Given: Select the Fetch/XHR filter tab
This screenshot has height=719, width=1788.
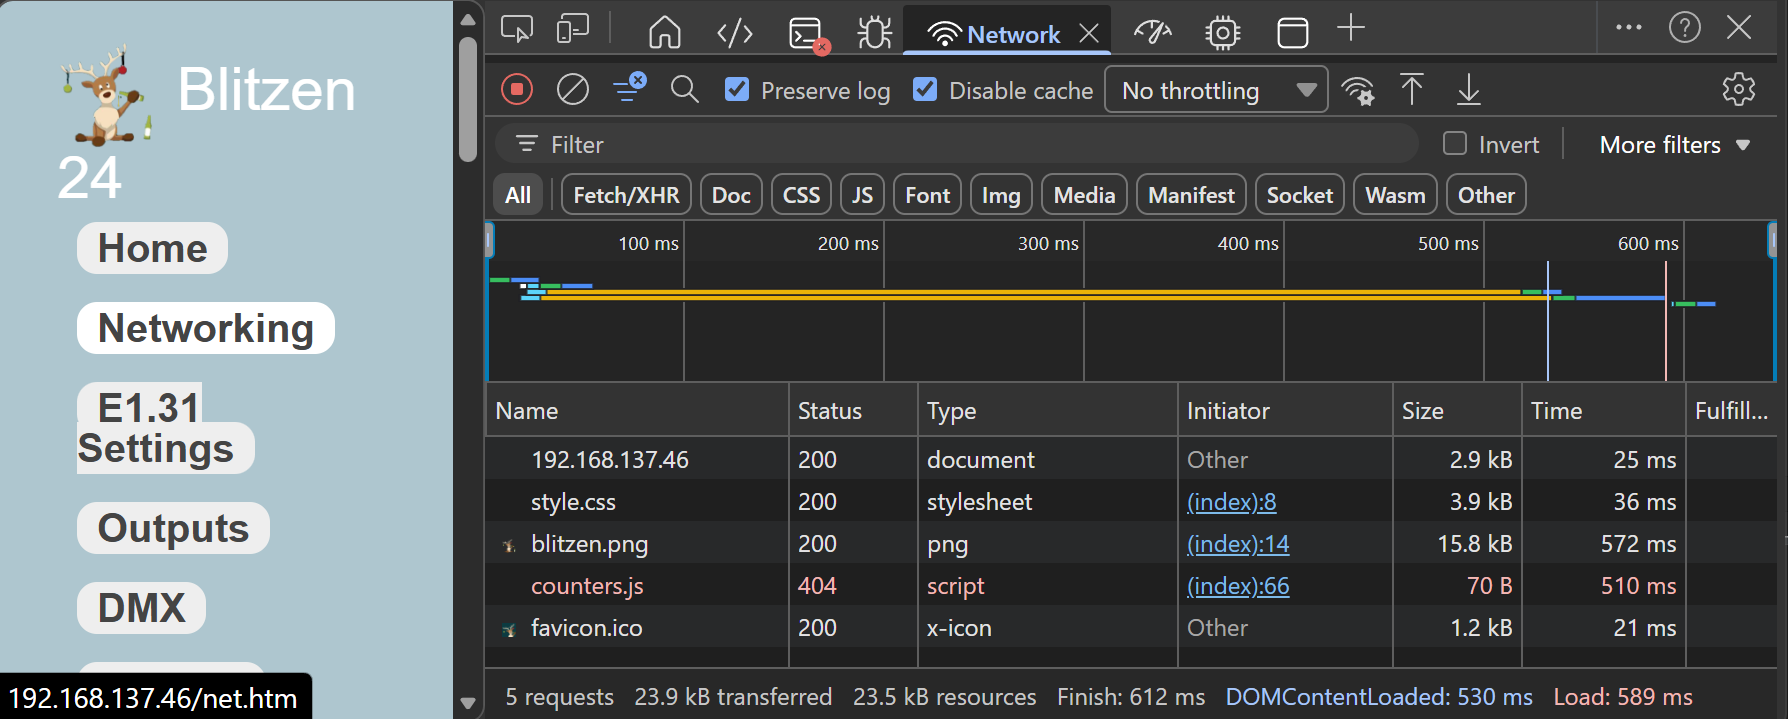Looking at the screenshot, I should (x=626, y=195).
